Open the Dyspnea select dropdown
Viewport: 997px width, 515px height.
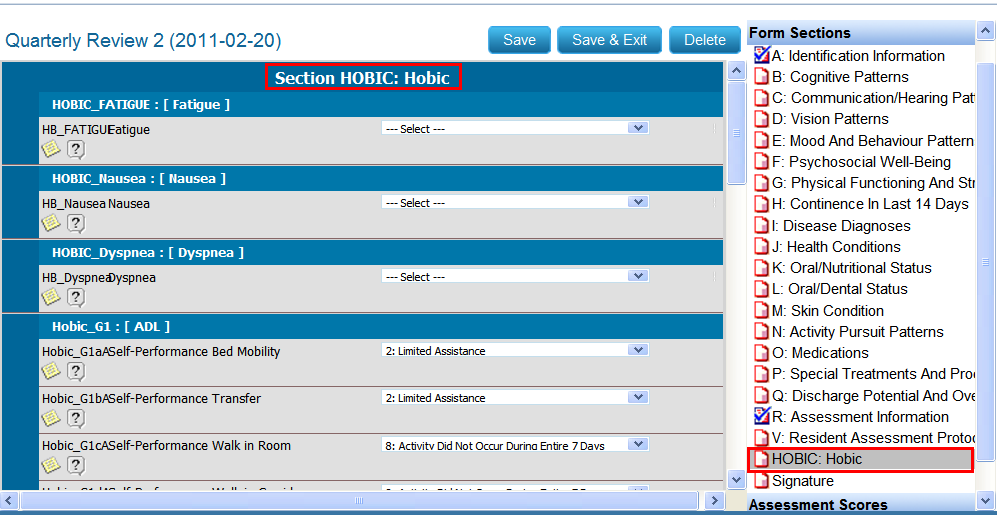515,277
